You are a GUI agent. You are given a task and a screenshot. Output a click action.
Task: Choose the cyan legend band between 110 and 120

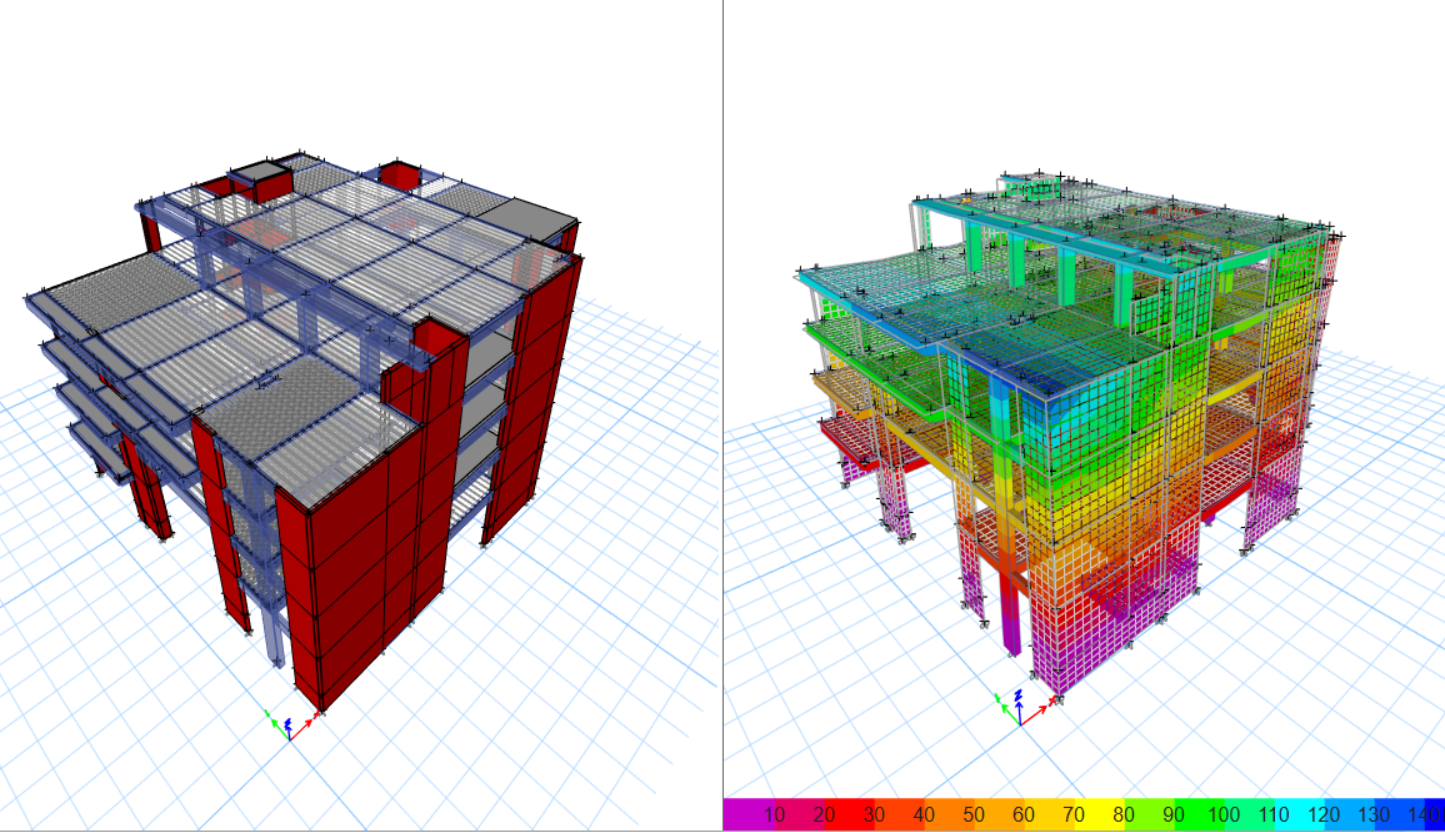click(x=1302, y=815)
